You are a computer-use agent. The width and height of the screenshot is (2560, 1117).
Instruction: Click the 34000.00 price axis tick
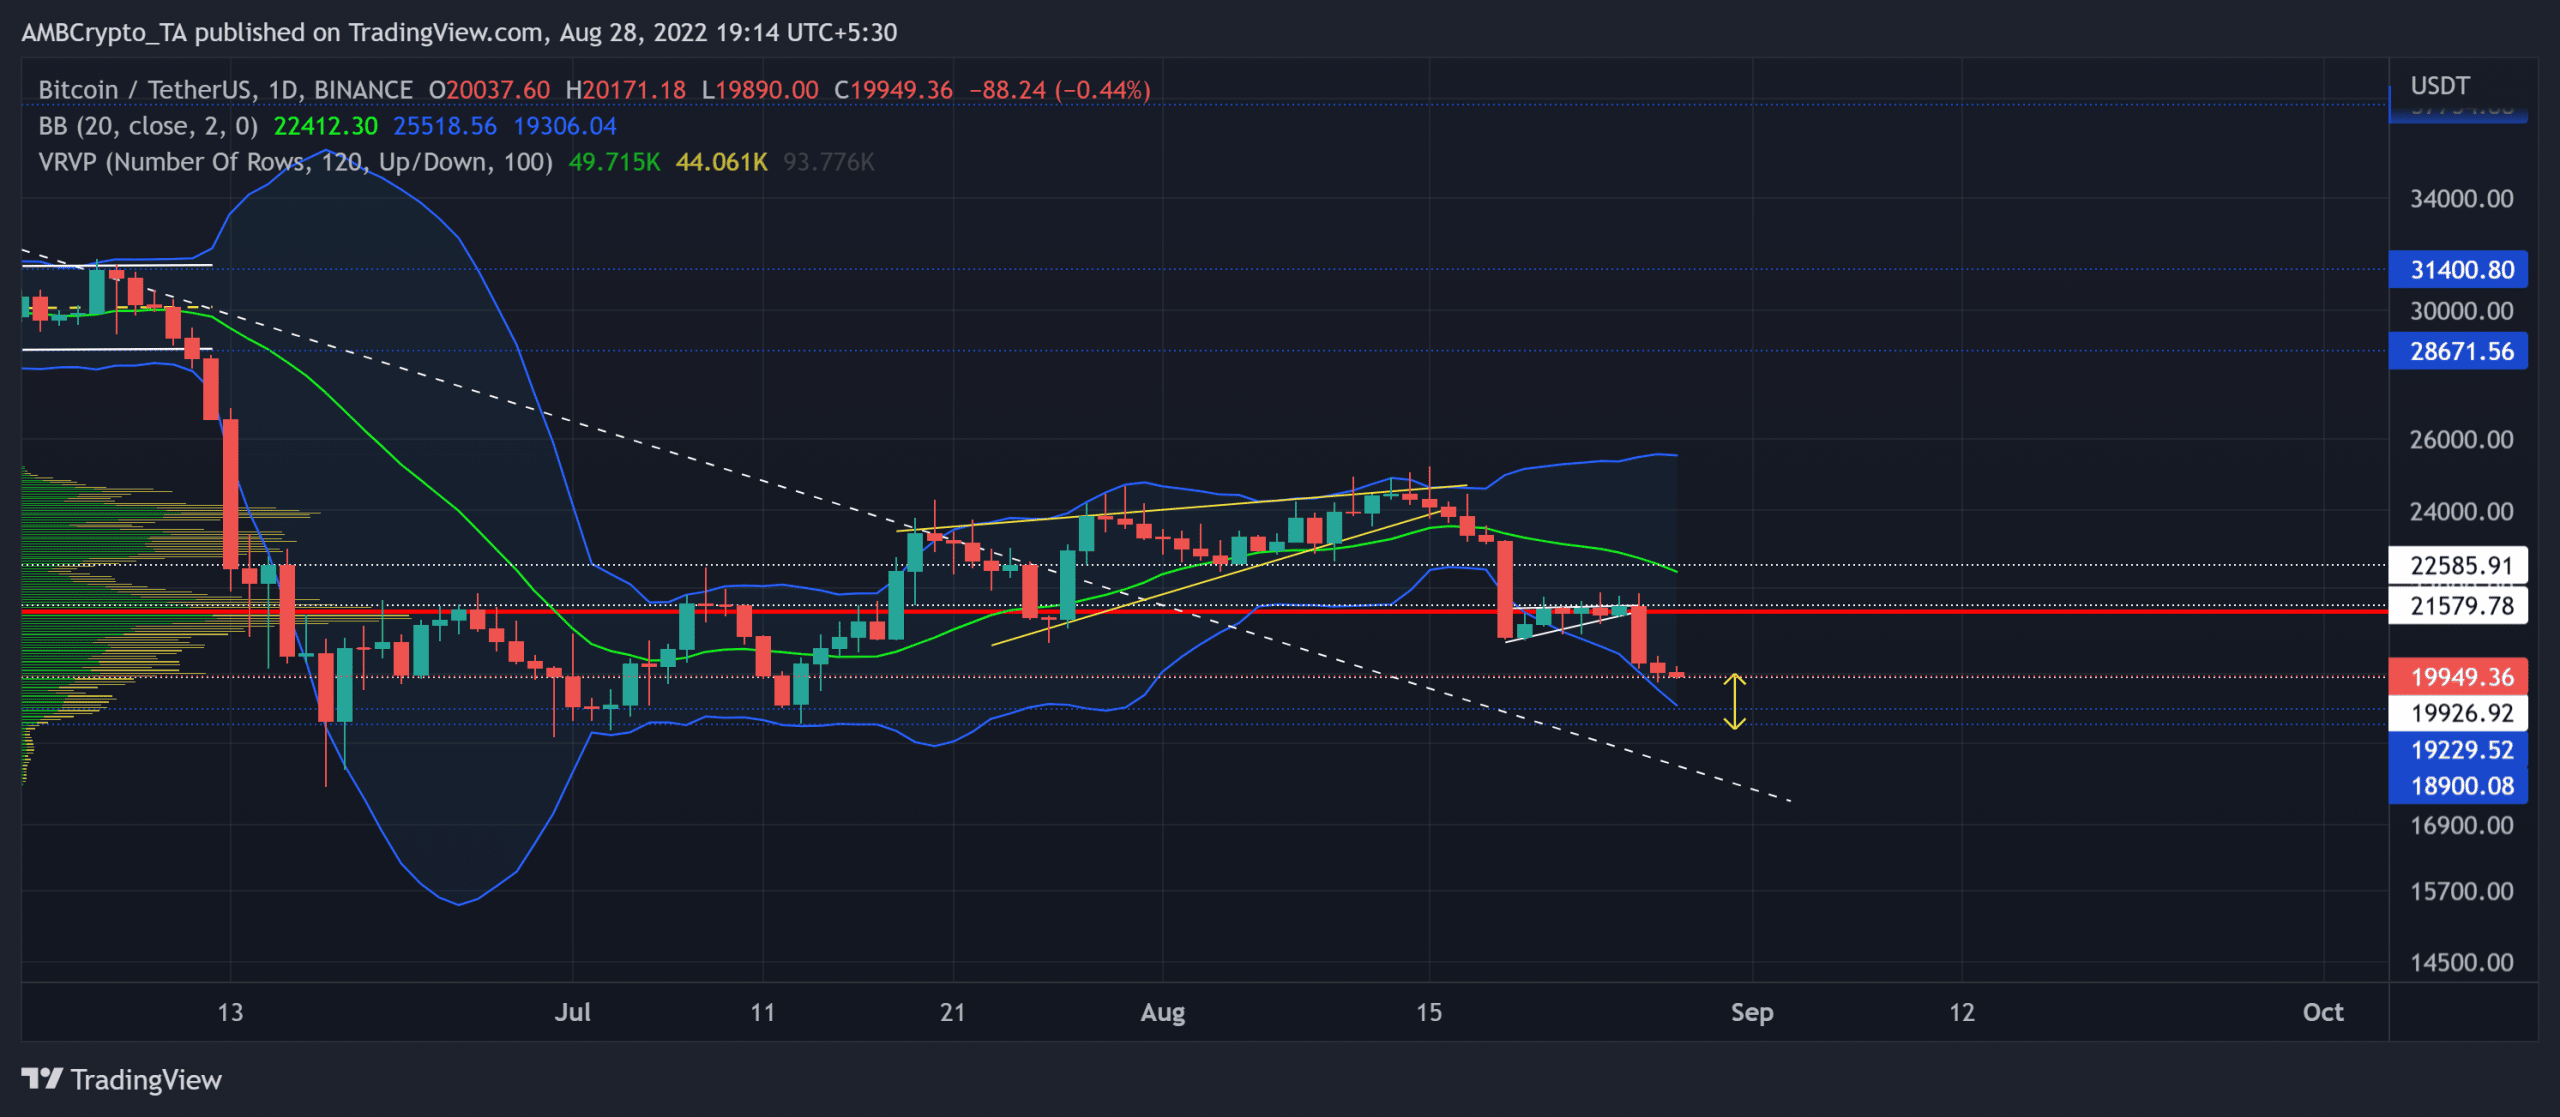2461,198
